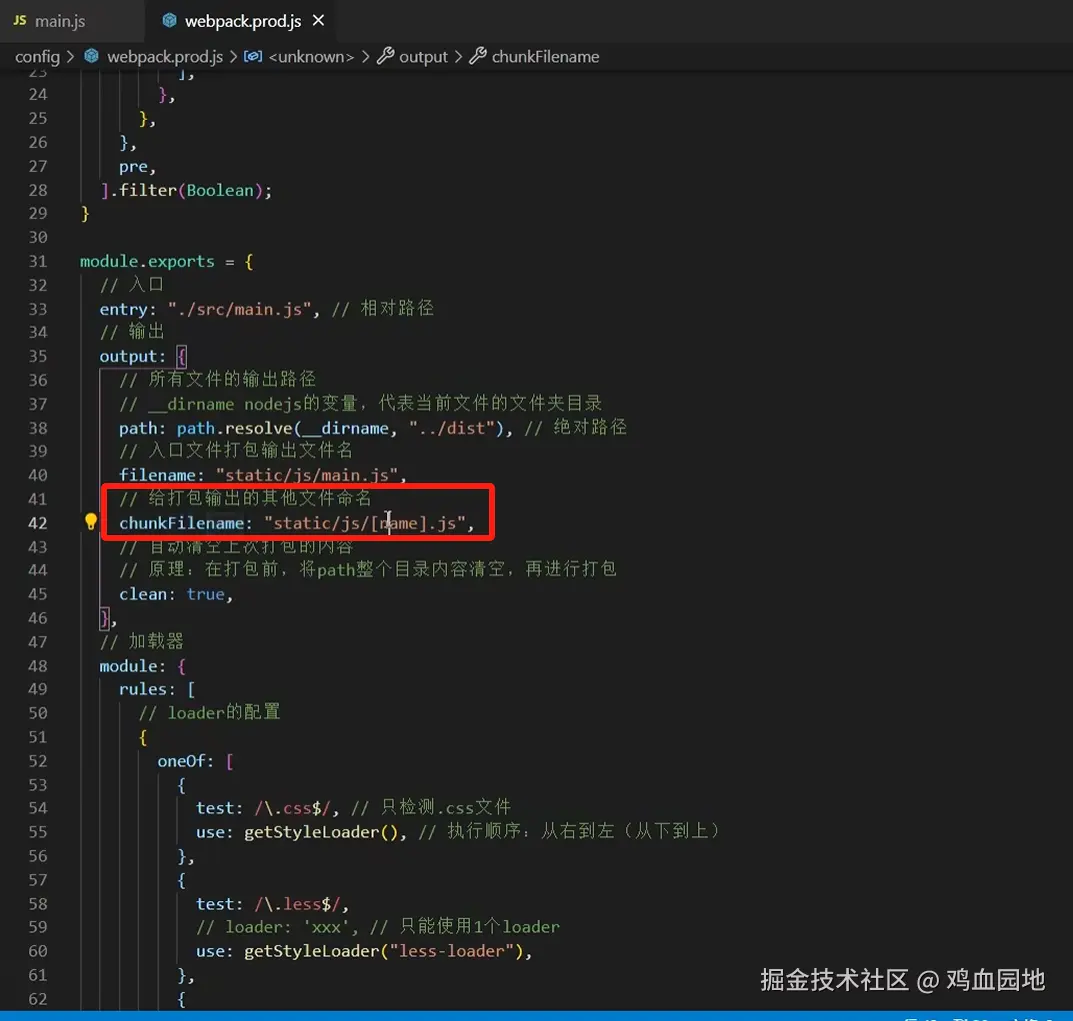Click the // 入口 comment on line 32

pos(132,285)
